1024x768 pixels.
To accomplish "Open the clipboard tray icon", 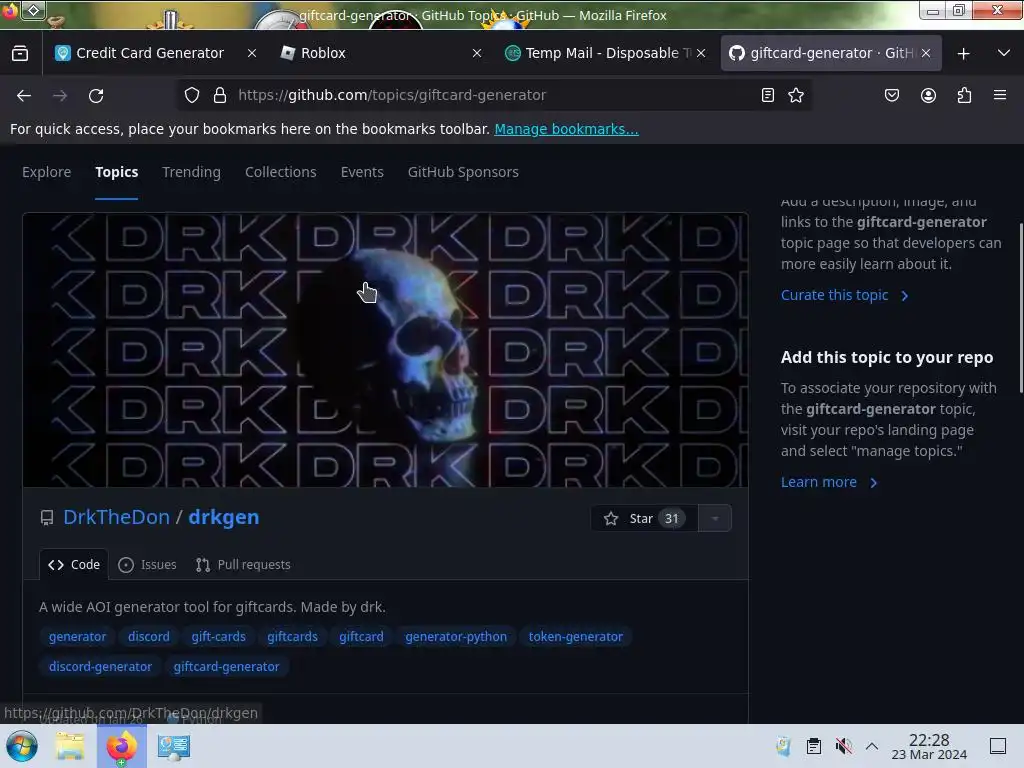I will pyautogui.click(x=814, y=746).
